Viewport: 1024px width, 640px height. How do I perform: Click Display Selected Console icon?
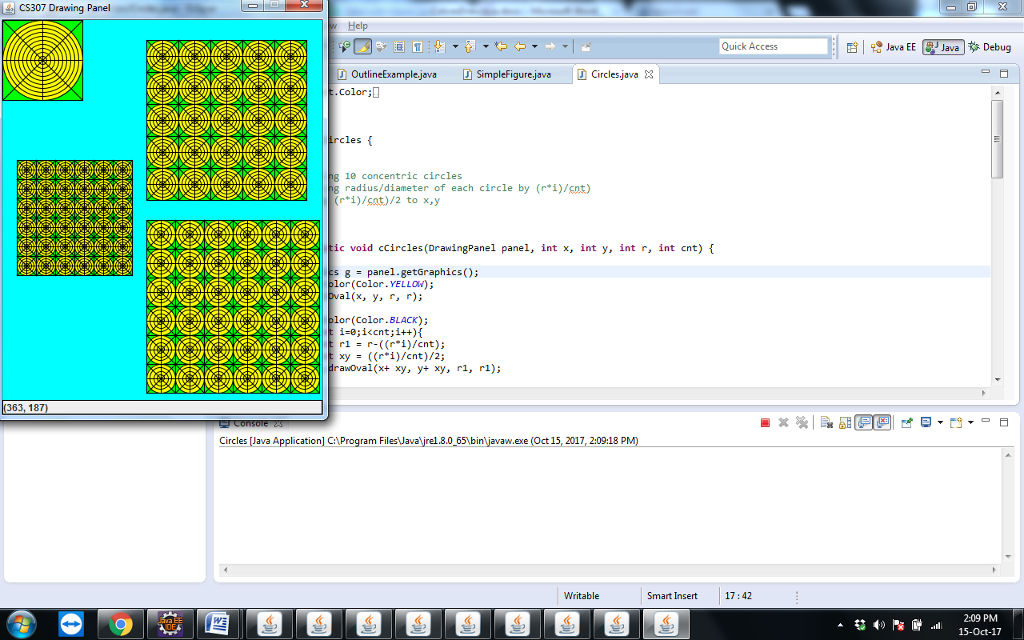926,422
